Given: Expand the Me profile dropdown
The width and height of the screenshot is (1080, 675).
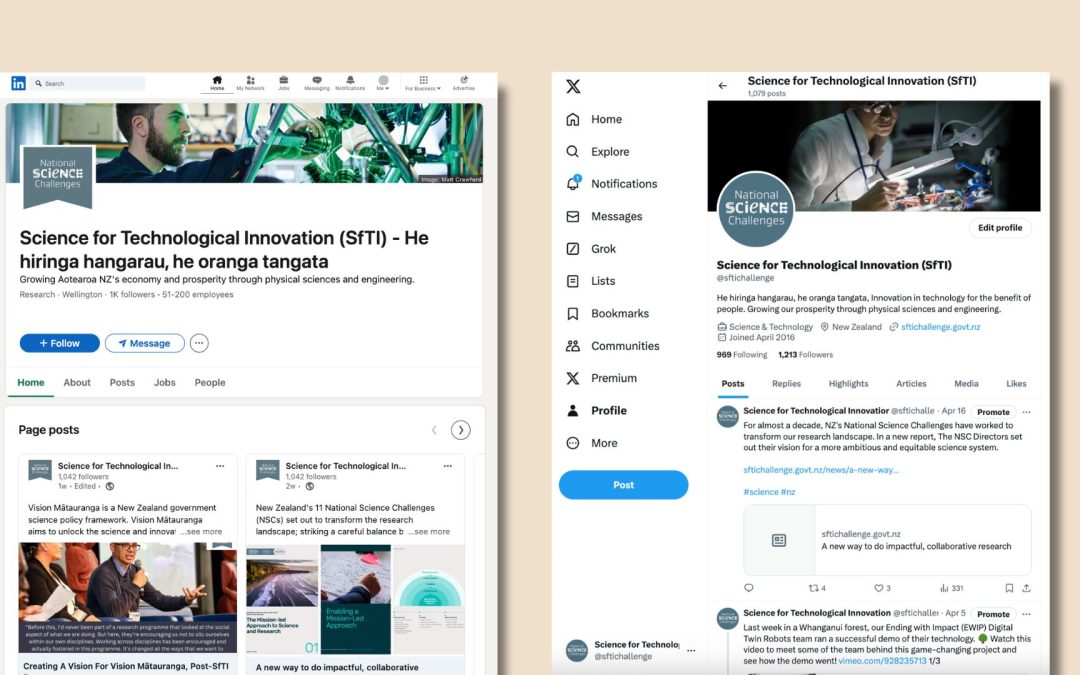Looking at the screenshot, I should pyautogui.click(x=383, y=83).
